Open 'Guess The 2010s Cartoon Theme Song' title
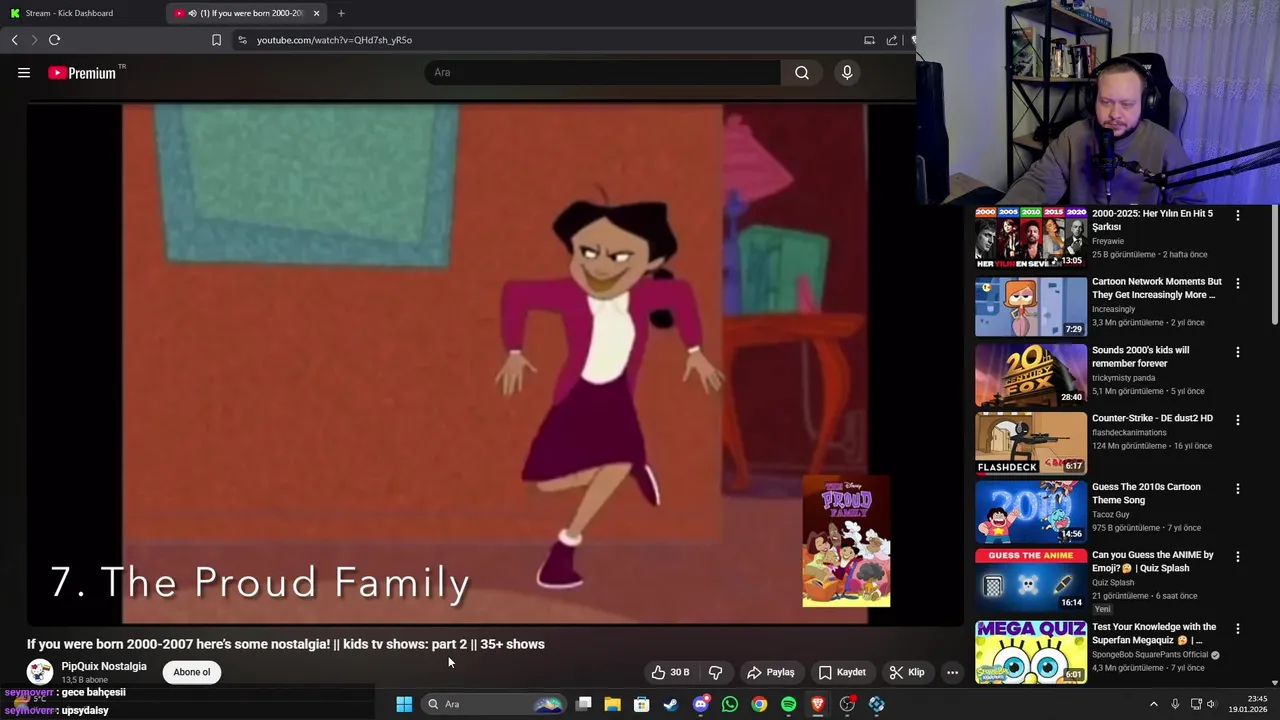The height and width of the screenshot is (720, 1280). [x=1146, y=493]
